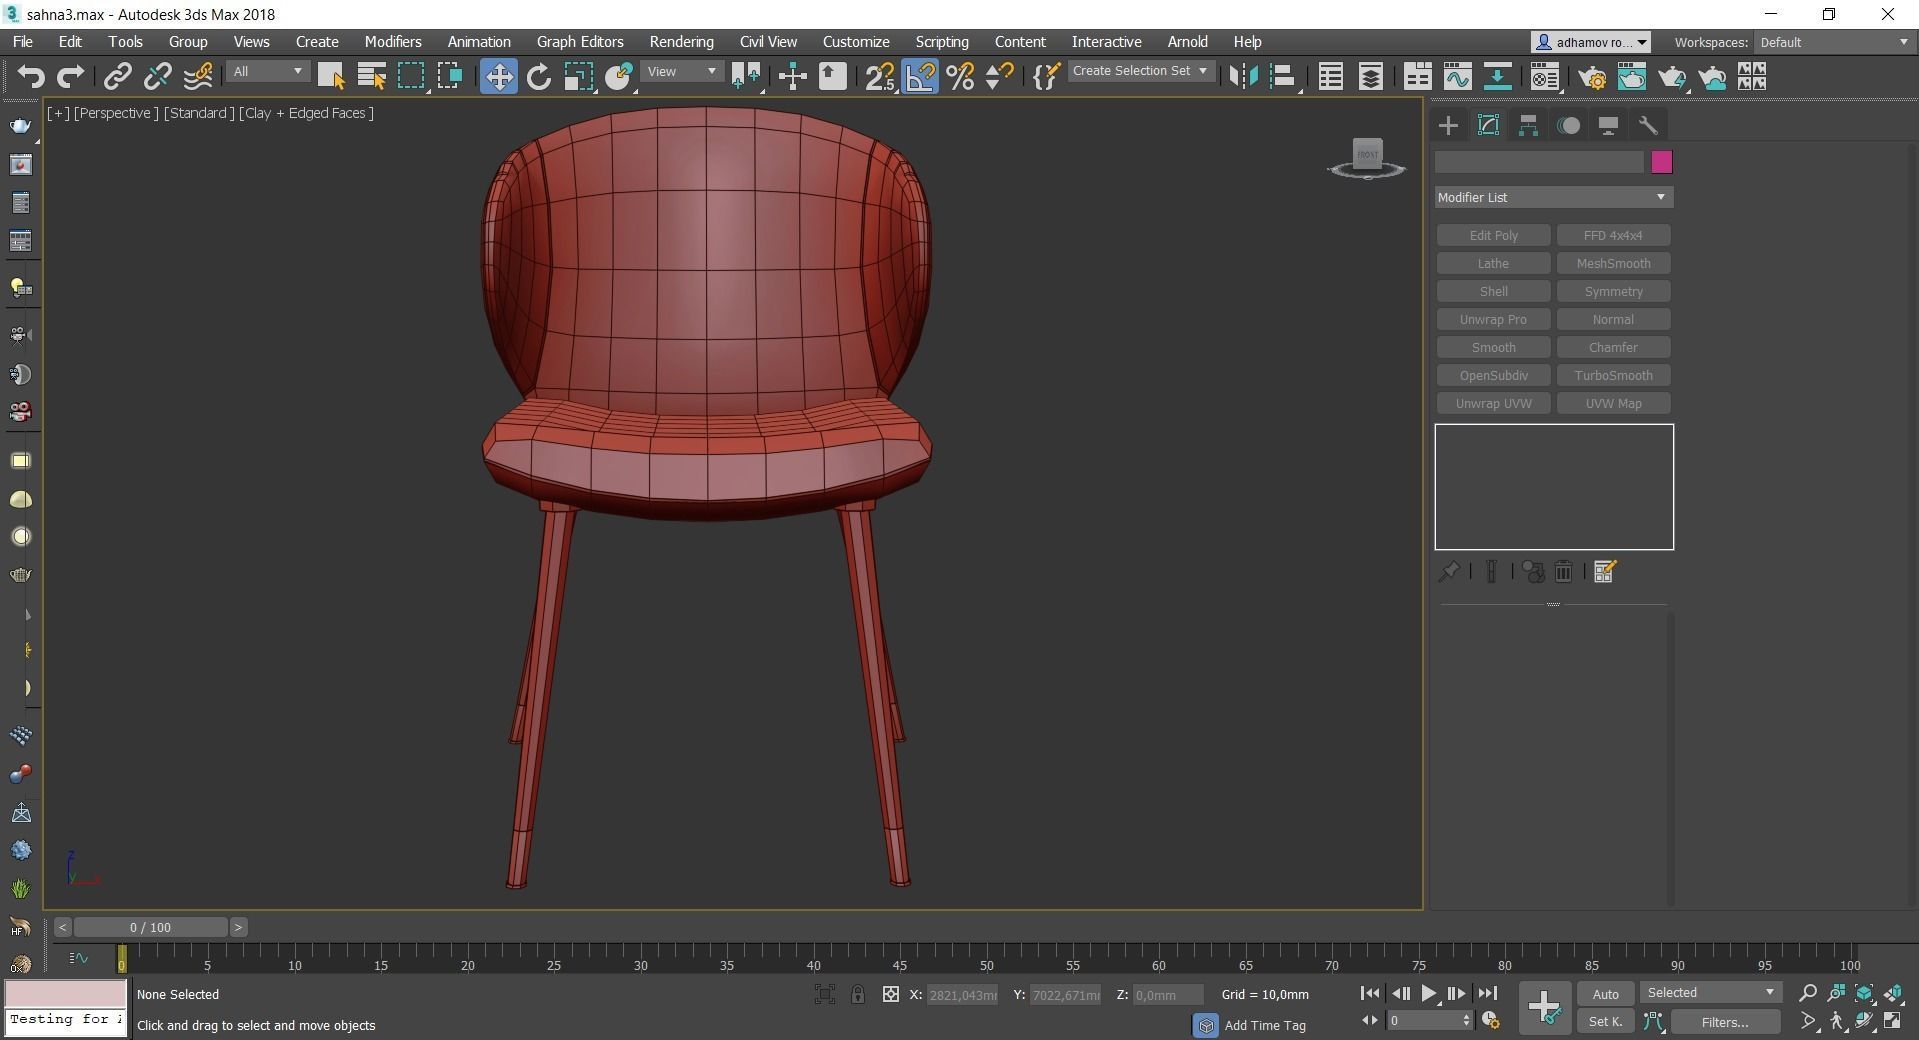Choose the Rectangular Selection Region tool
This screenshot has width=1919, height=1040.
pos(411,76)
